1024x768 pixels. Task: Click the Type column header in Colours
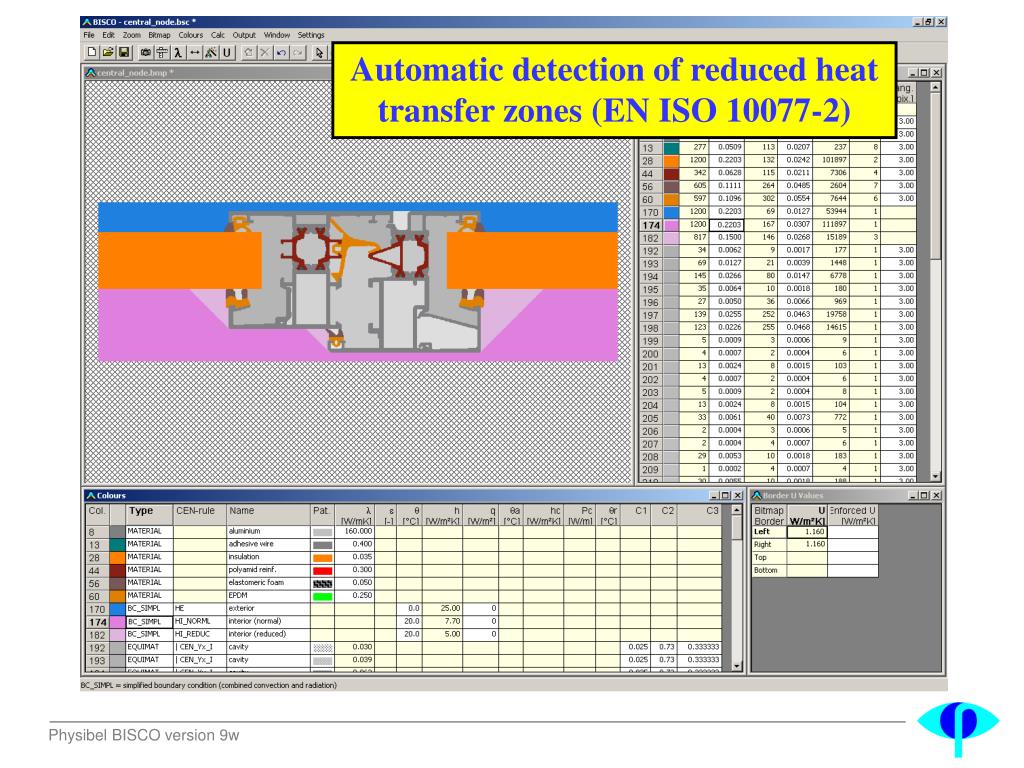coord(149,515)
